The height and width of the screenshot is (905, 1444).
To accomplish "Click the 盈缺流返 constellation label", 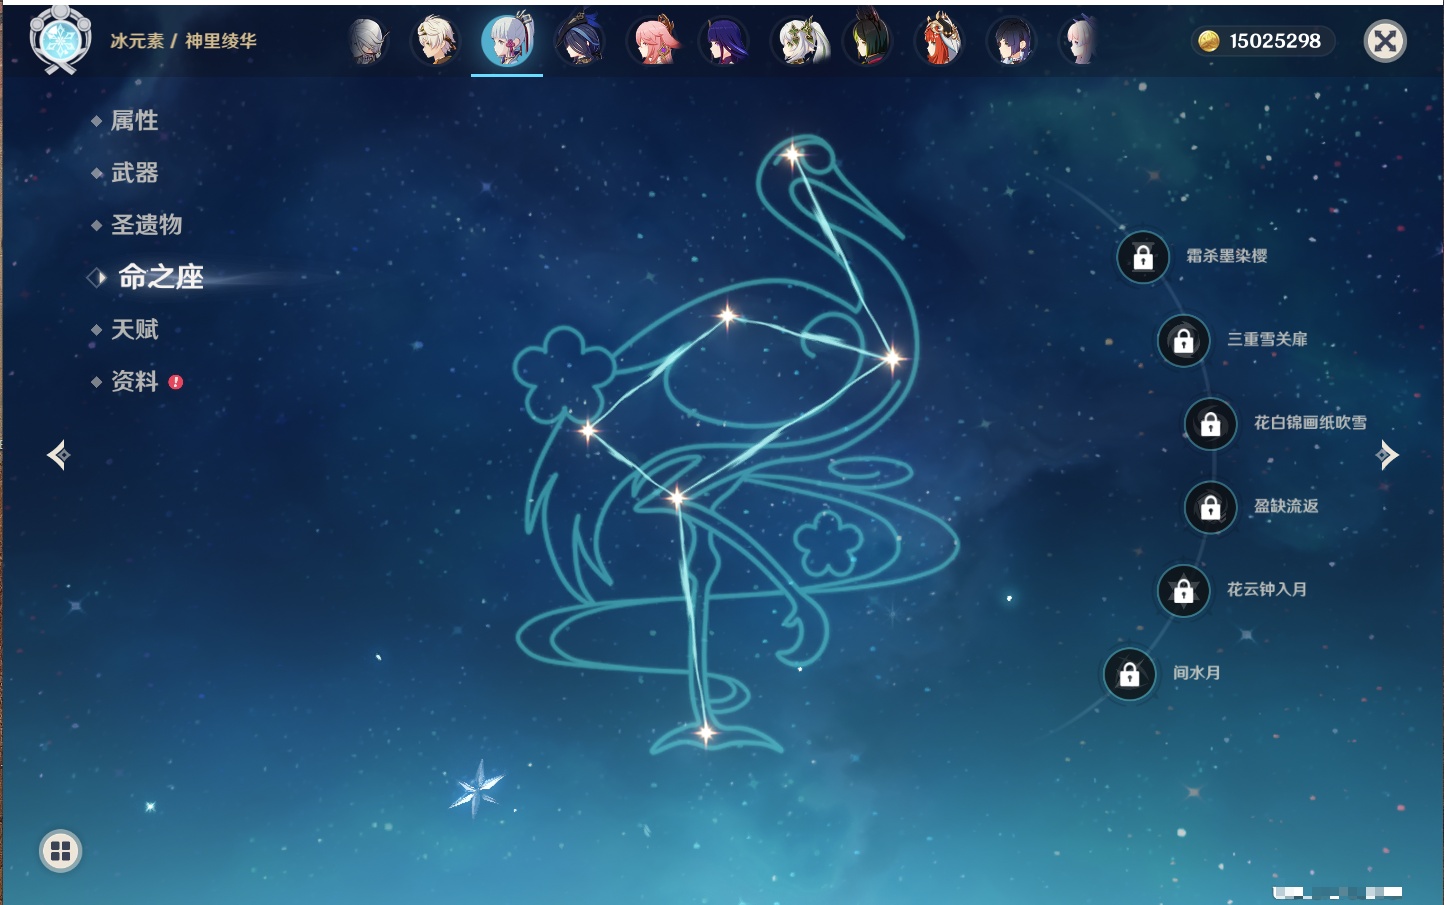I will (1286, 506).
